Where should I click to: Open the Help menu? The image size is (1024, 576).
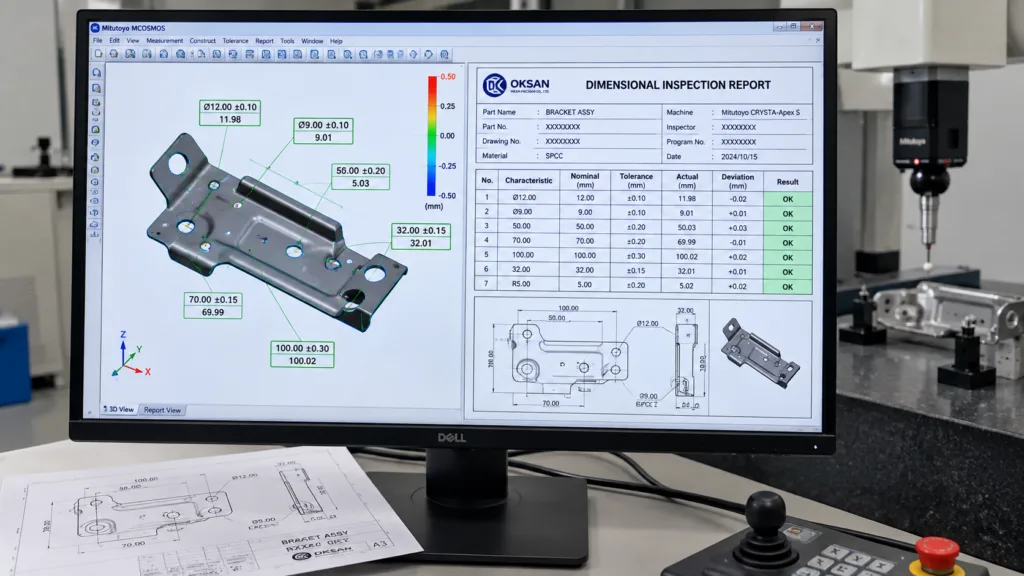336,40
